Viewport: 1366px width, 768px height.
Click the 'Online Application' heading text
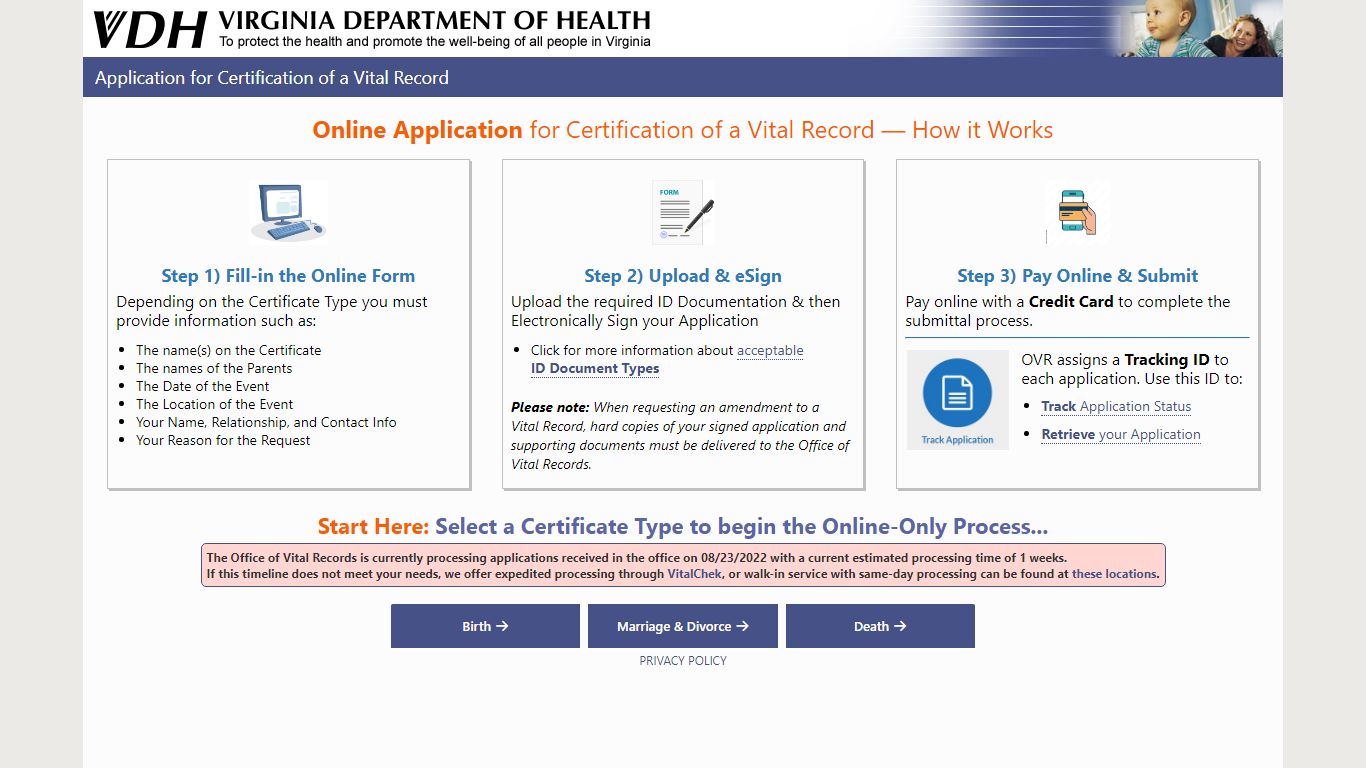(x=417, y=130)
